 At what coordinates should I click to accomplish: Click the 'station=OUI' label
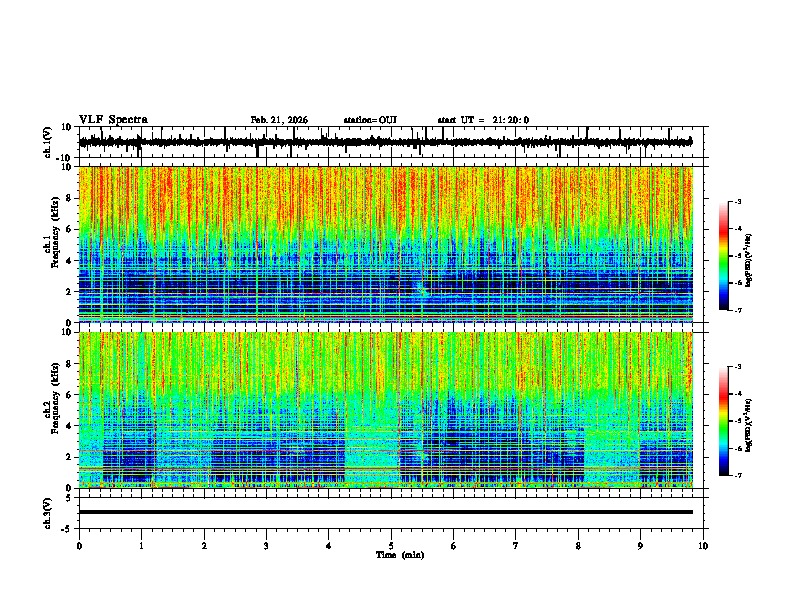pyautogui.click(x=370, y=120)
